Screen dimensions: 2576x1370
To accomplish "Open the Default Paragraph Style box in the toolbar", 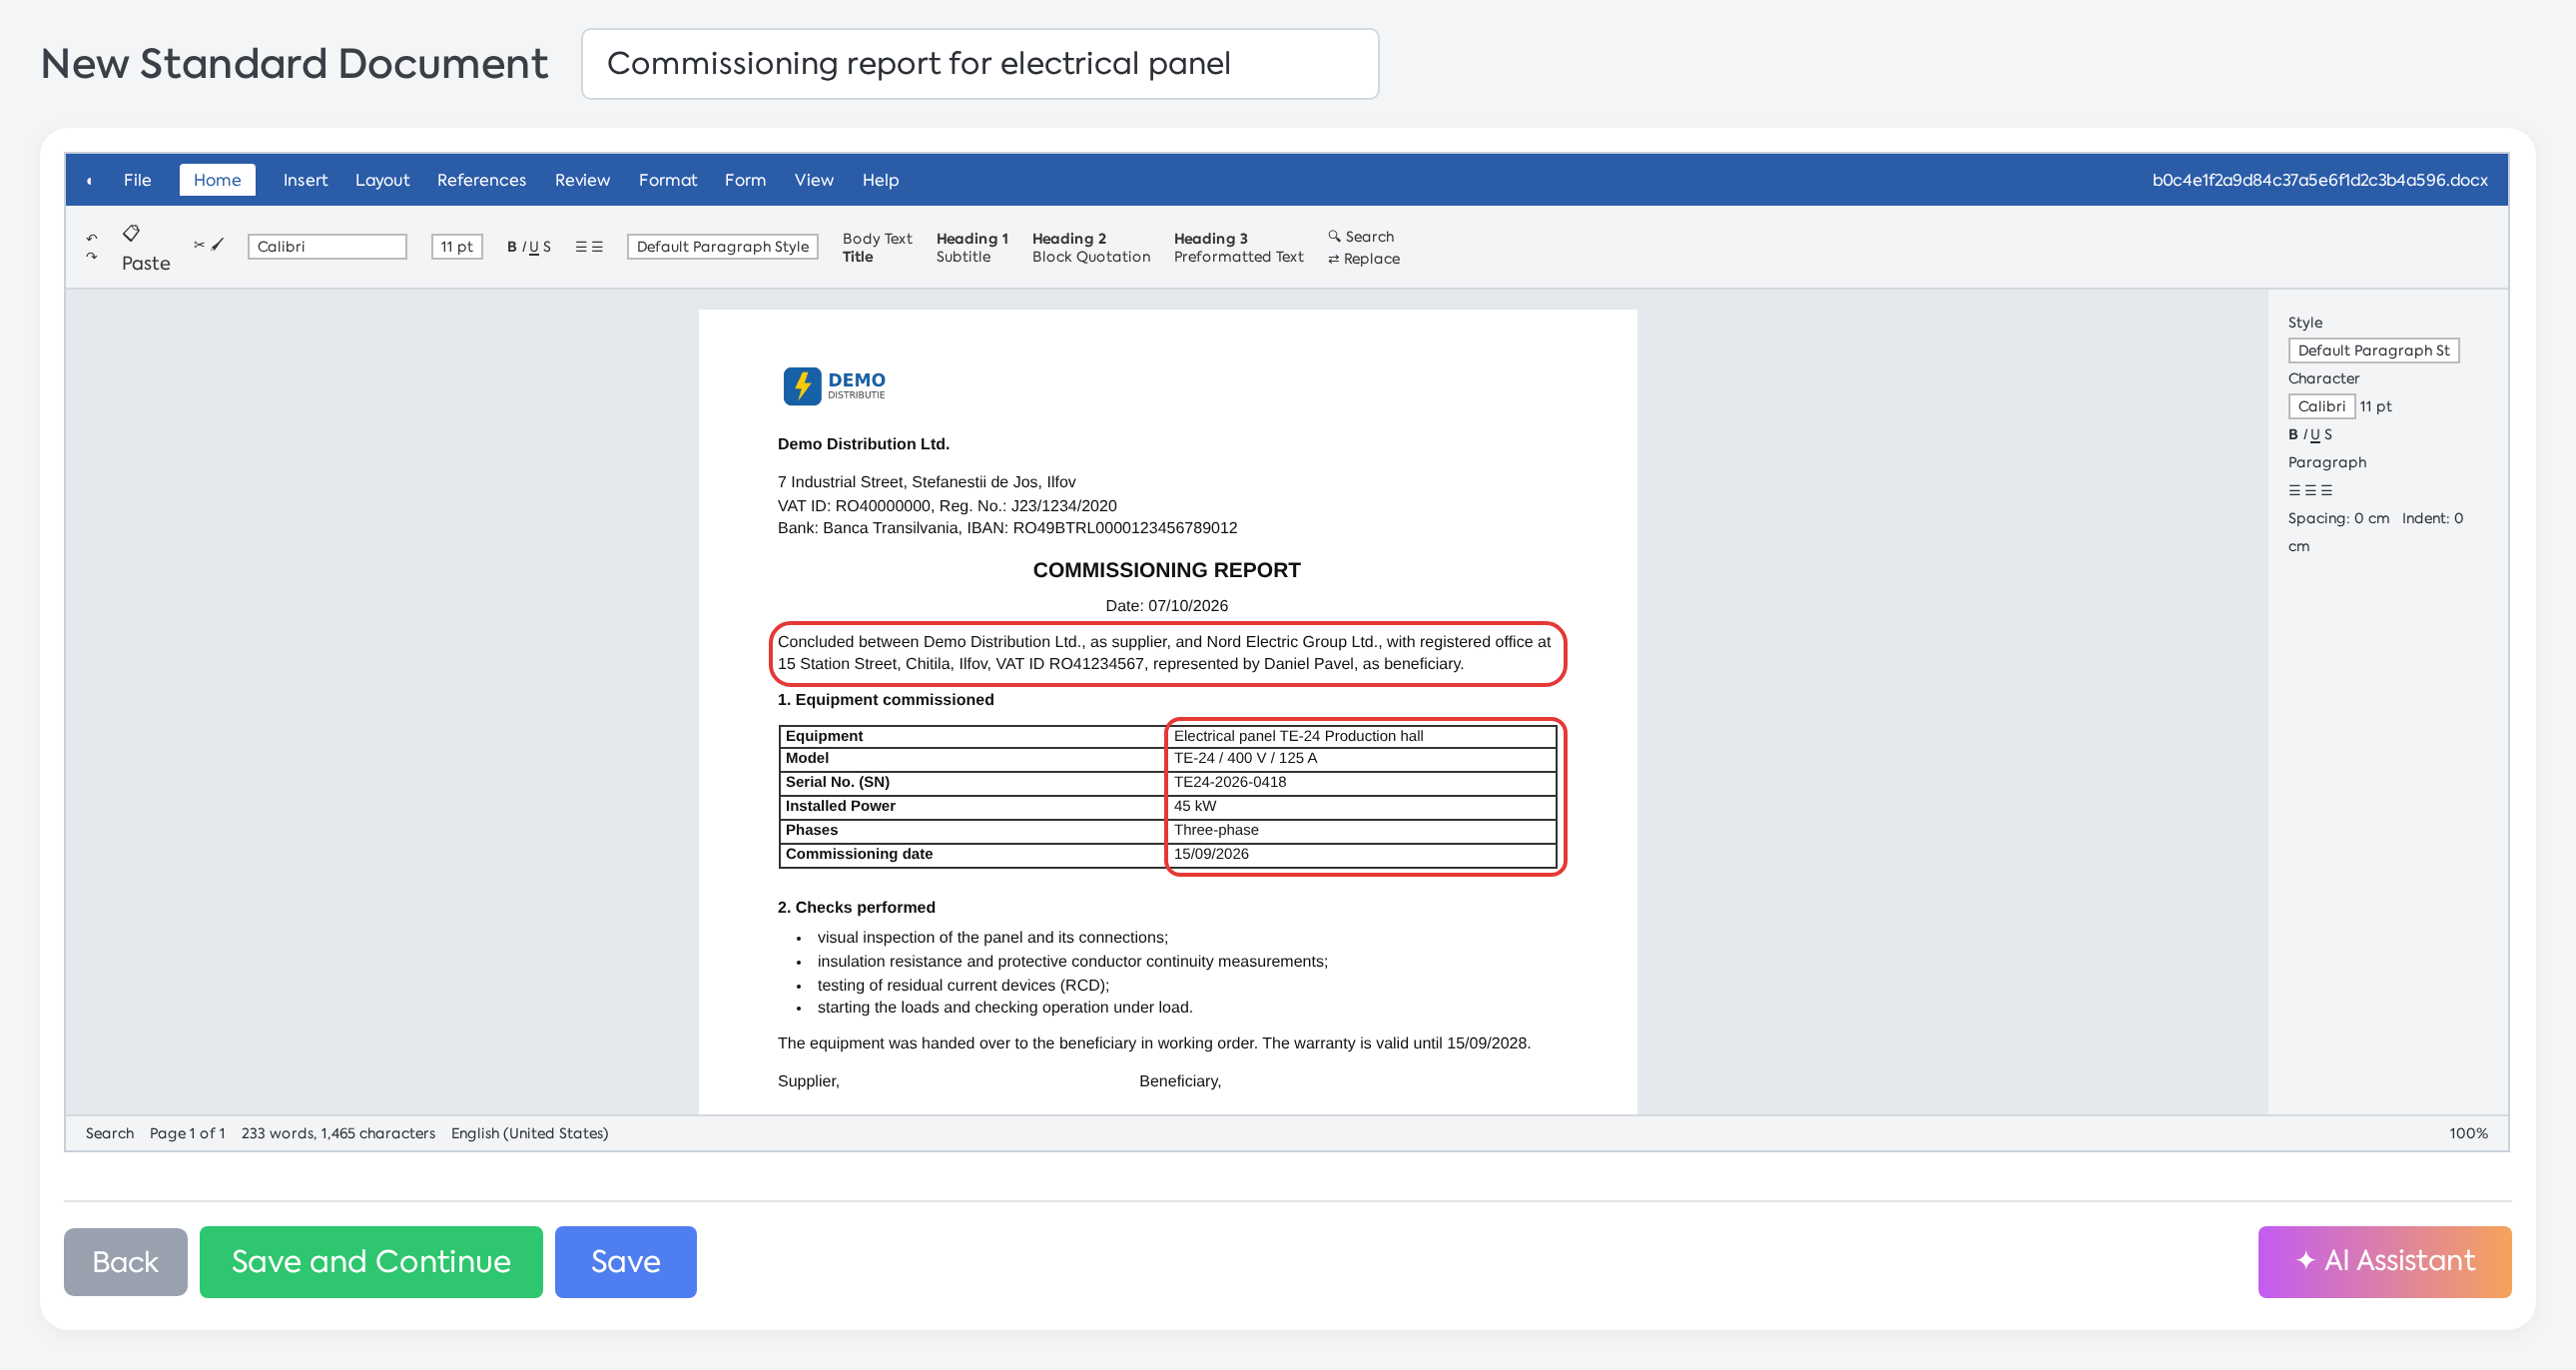I will point(723,246).
